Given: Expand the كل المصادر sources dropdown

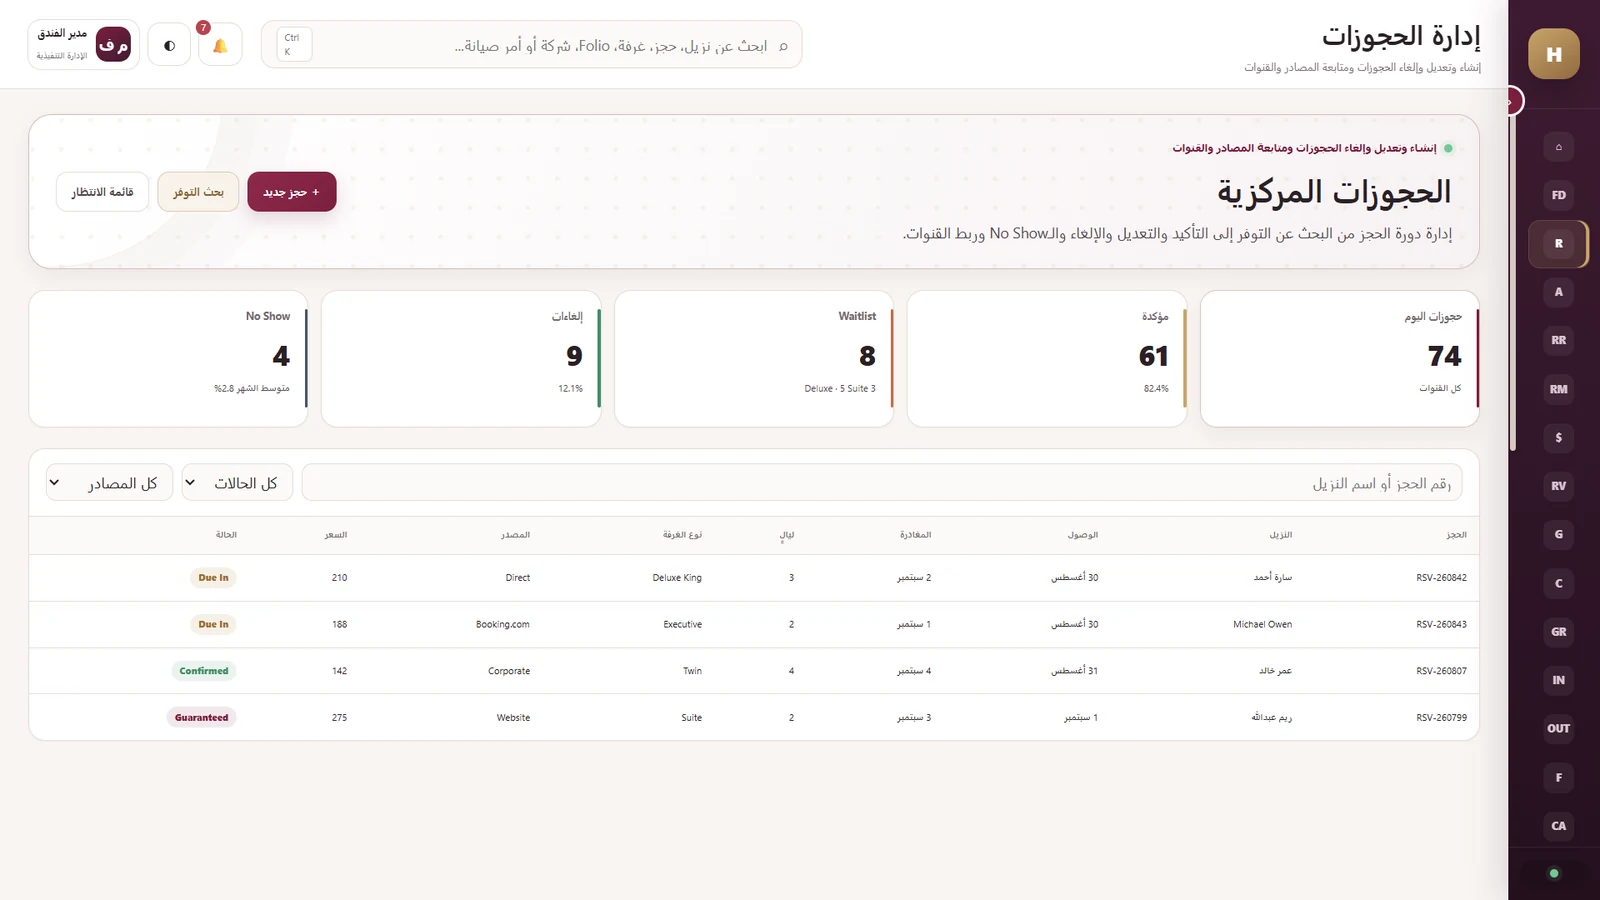Looking at the screenshot, I should point(109,483).
